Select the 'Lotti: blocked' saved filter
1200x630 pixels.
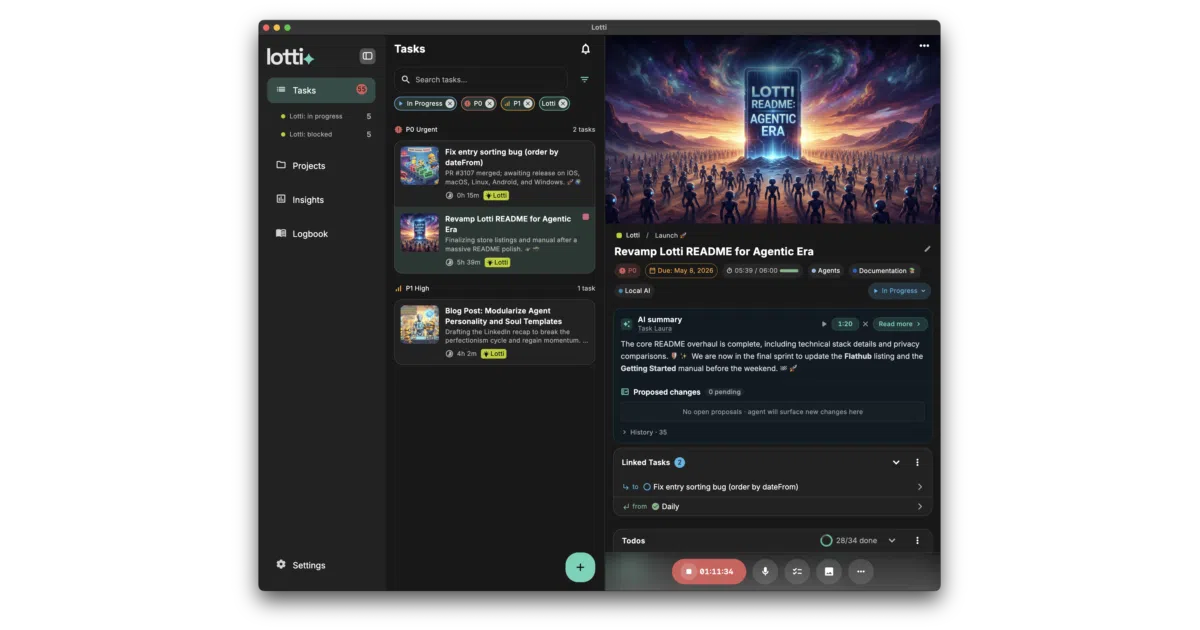(326, 134)
